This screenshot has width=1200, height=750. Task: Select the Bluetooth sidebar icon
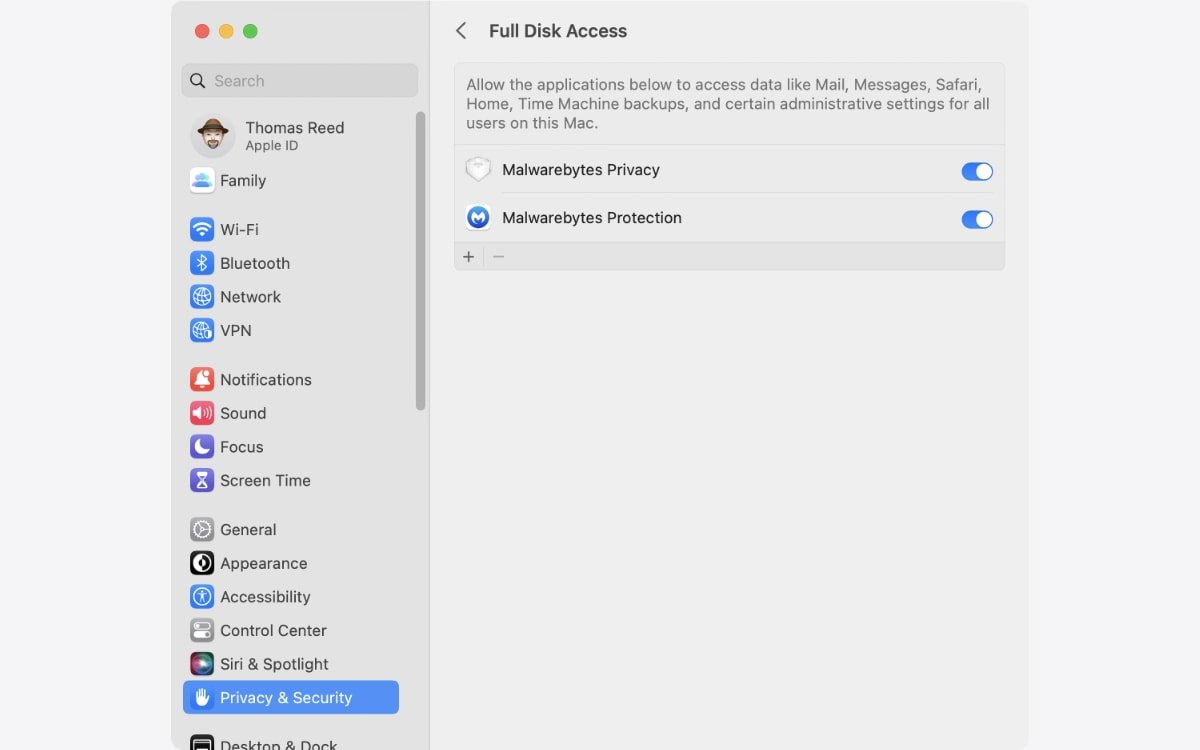tap(202, 263)
